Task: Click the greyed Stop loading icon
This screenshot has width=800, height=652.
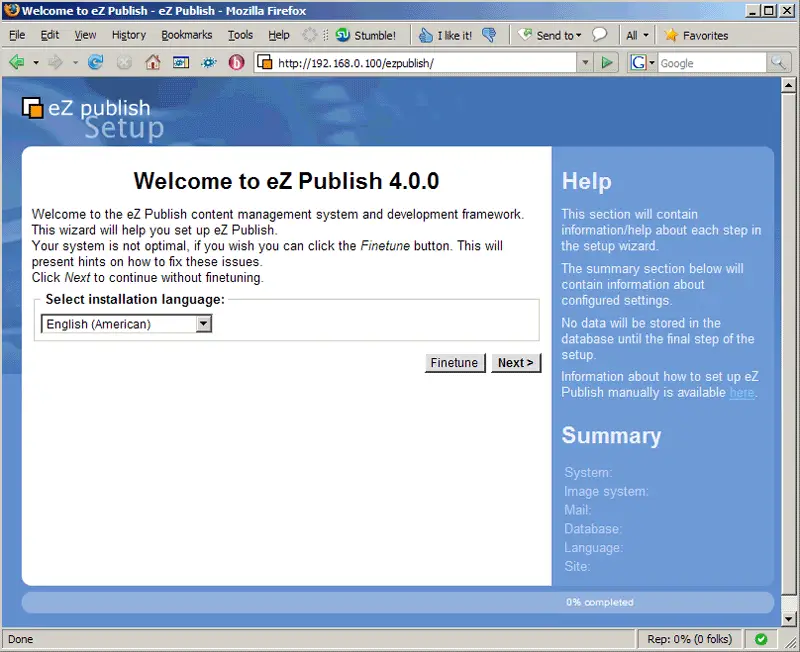Action: pyautogui.click(x=124, y=63)
